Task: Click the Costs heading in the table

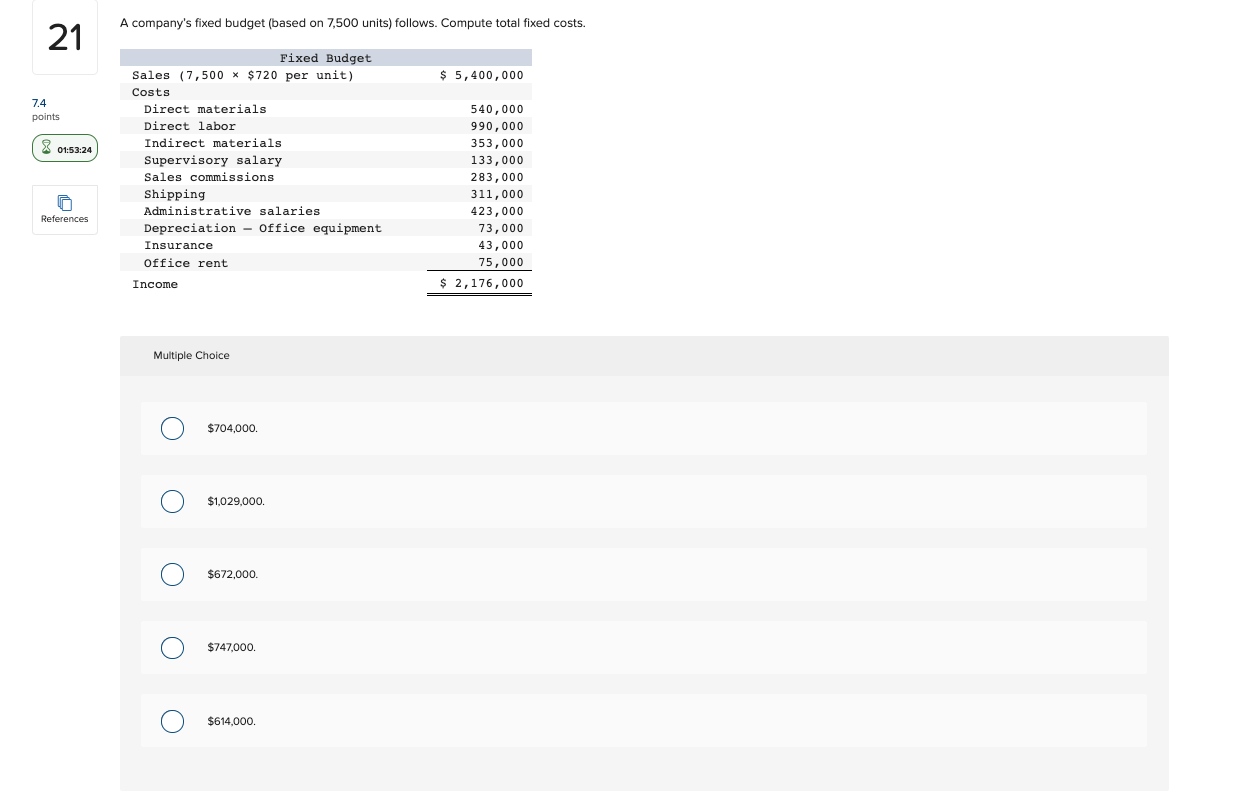Action: click(151, 92)
